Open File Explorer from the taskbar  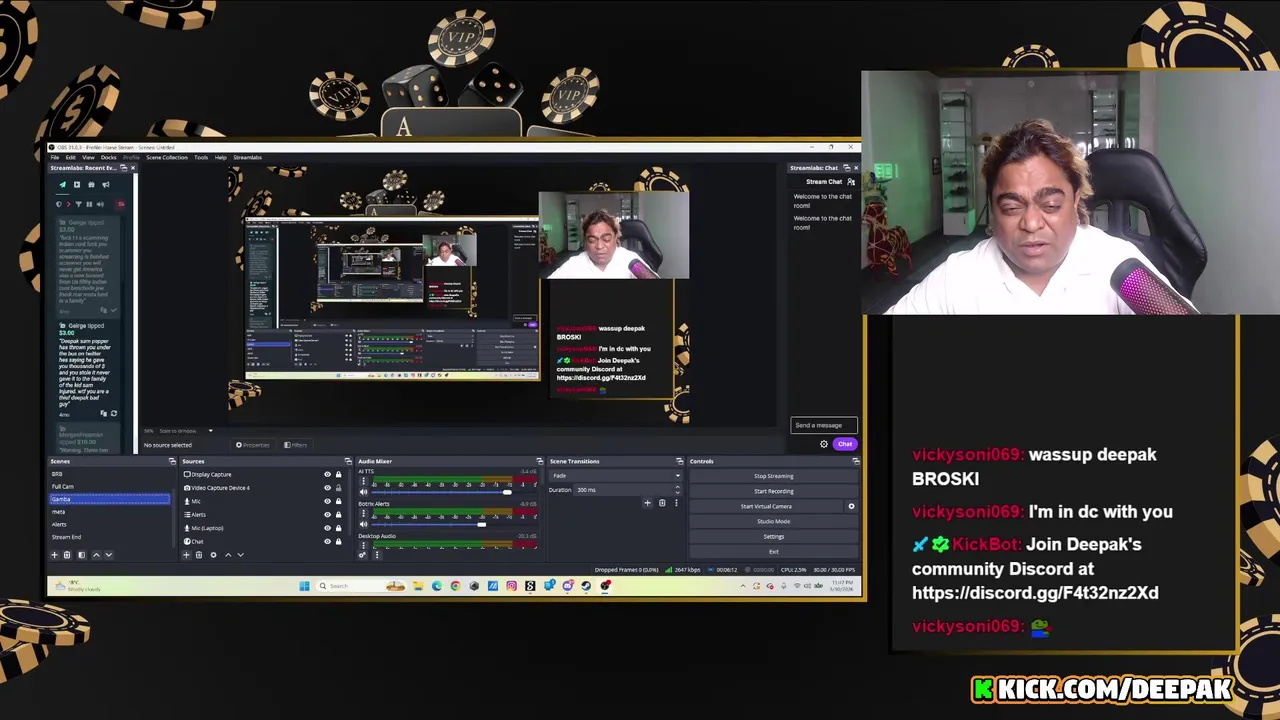418,586
